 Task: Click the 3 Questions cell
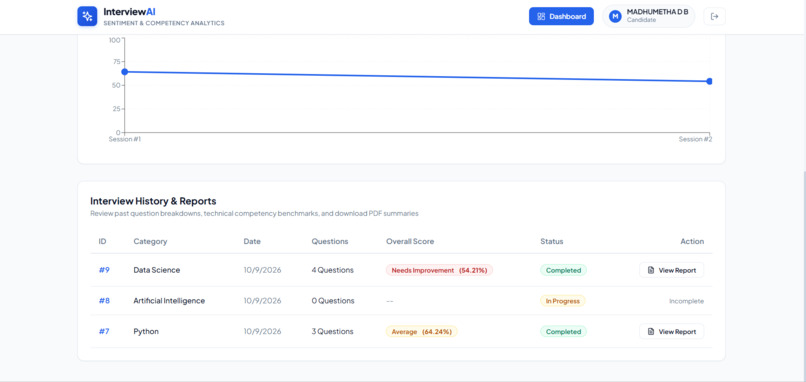tap(333, 332)
